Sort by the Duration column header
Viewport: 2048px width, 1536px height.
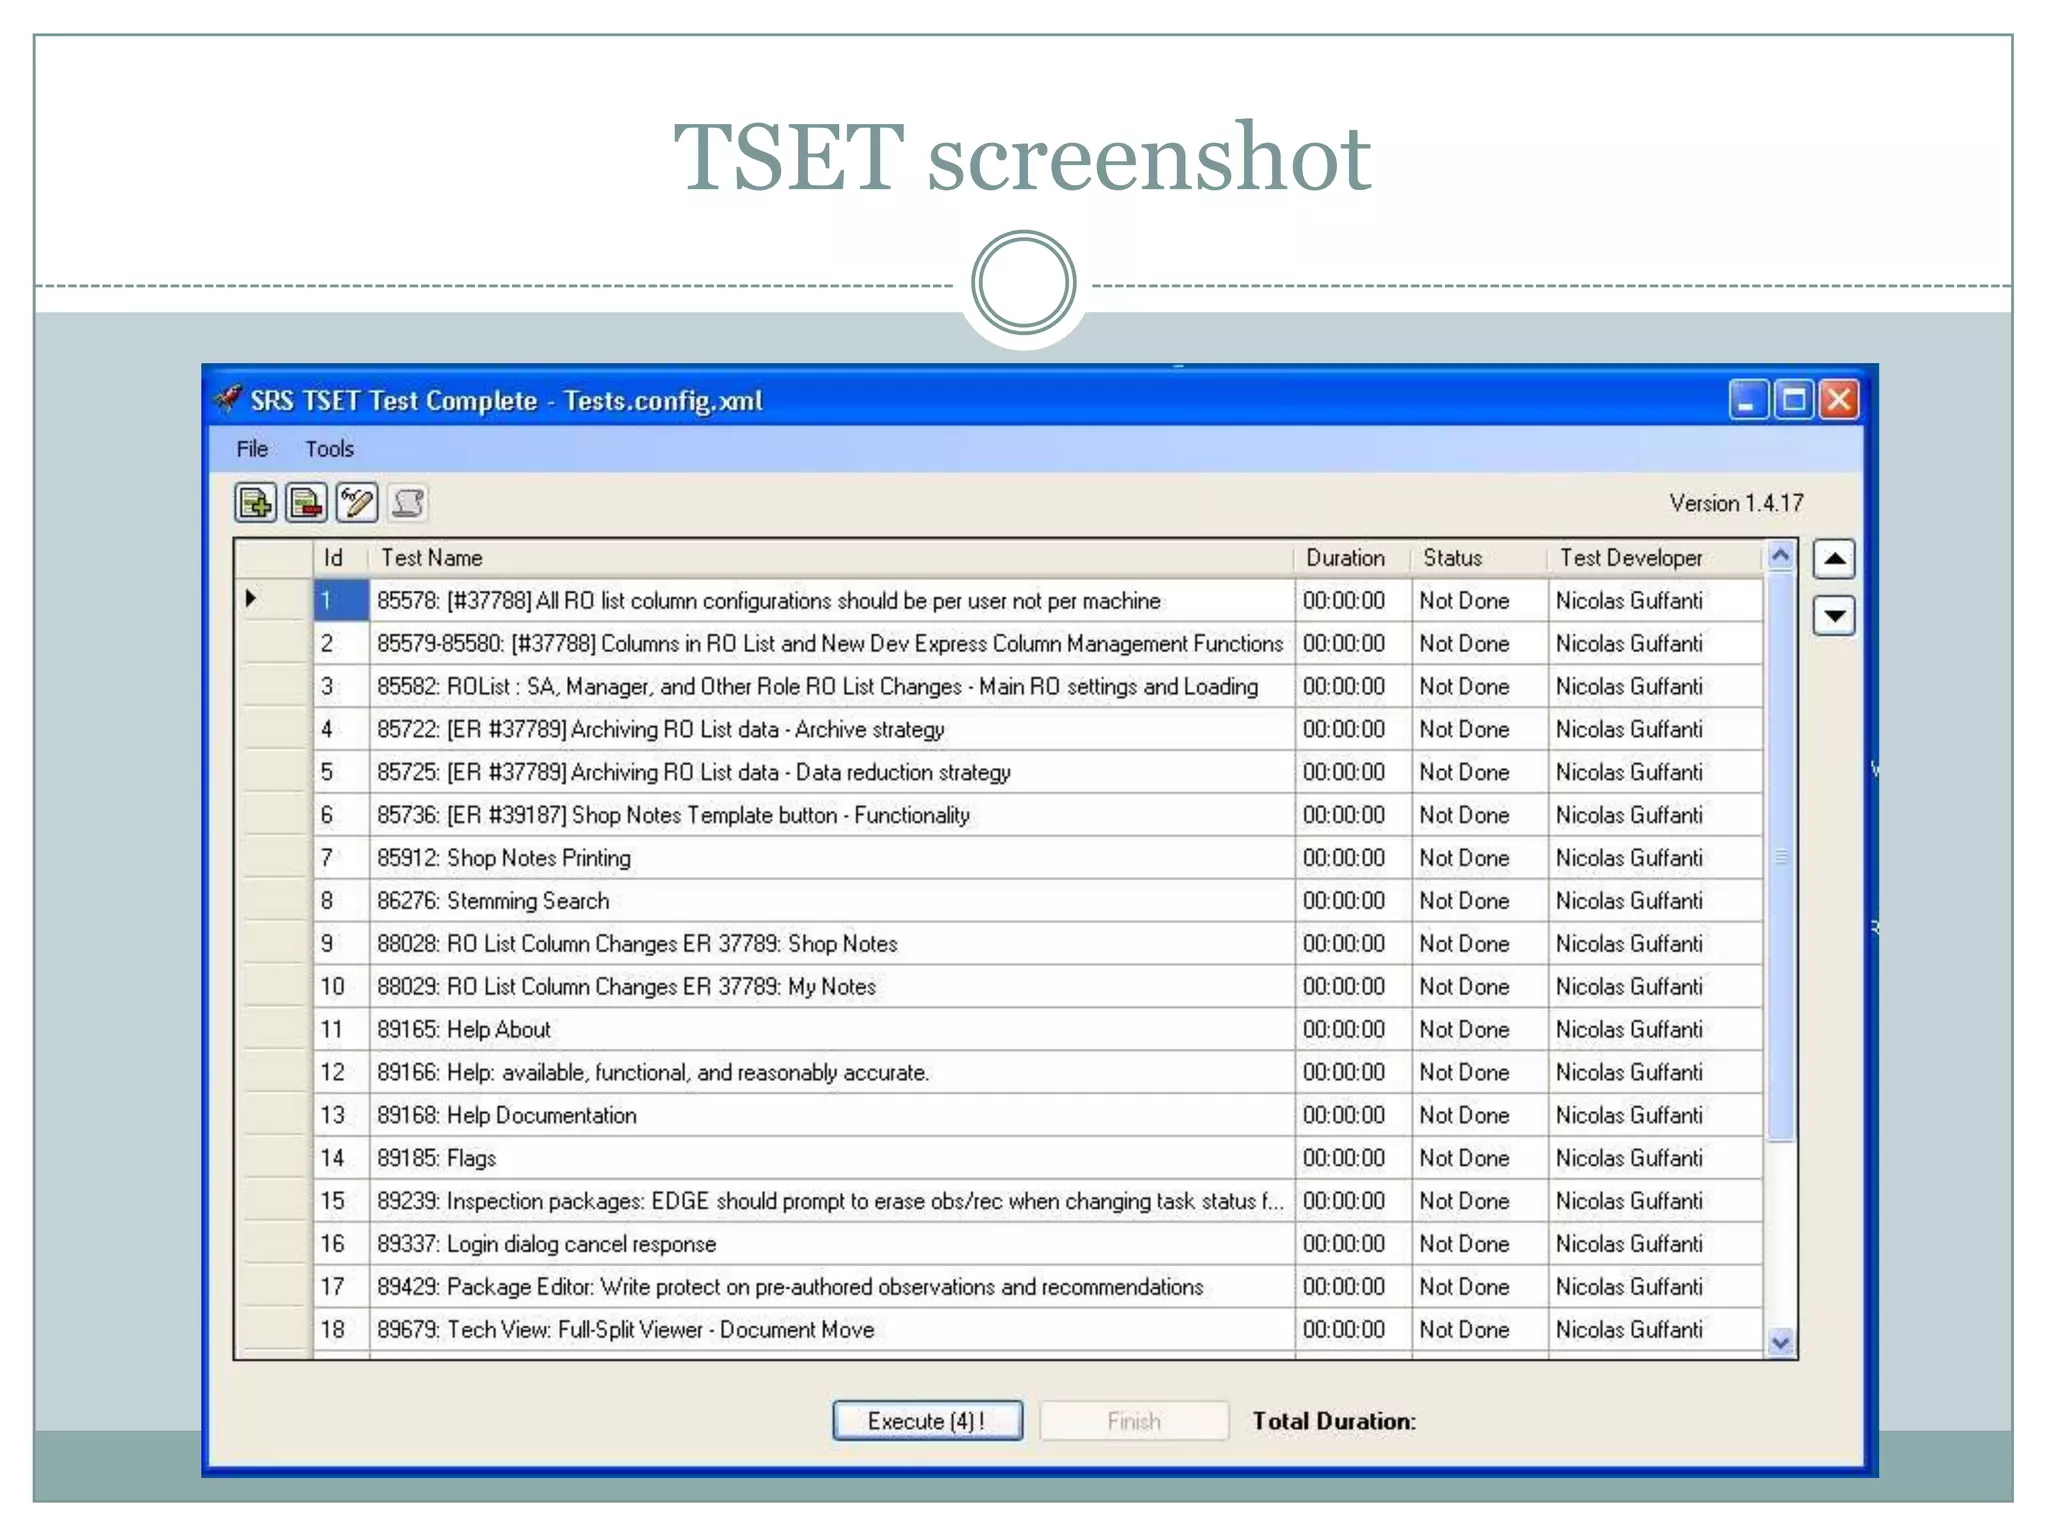(1353, 558)
